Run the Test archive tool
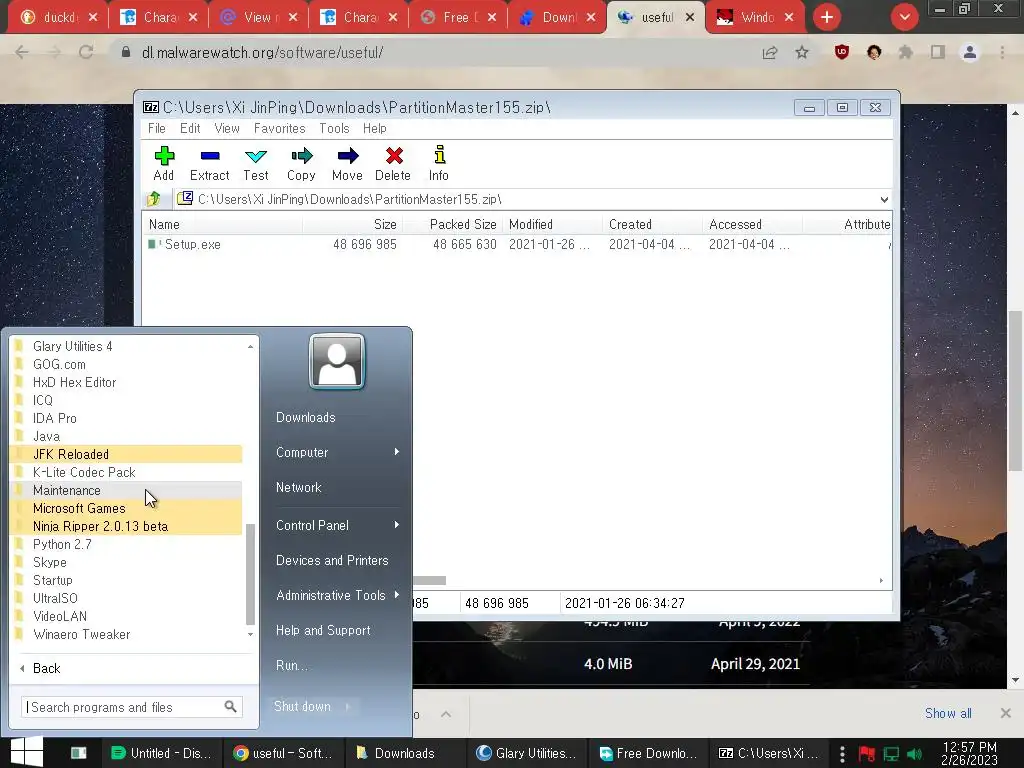 [255, 163]
